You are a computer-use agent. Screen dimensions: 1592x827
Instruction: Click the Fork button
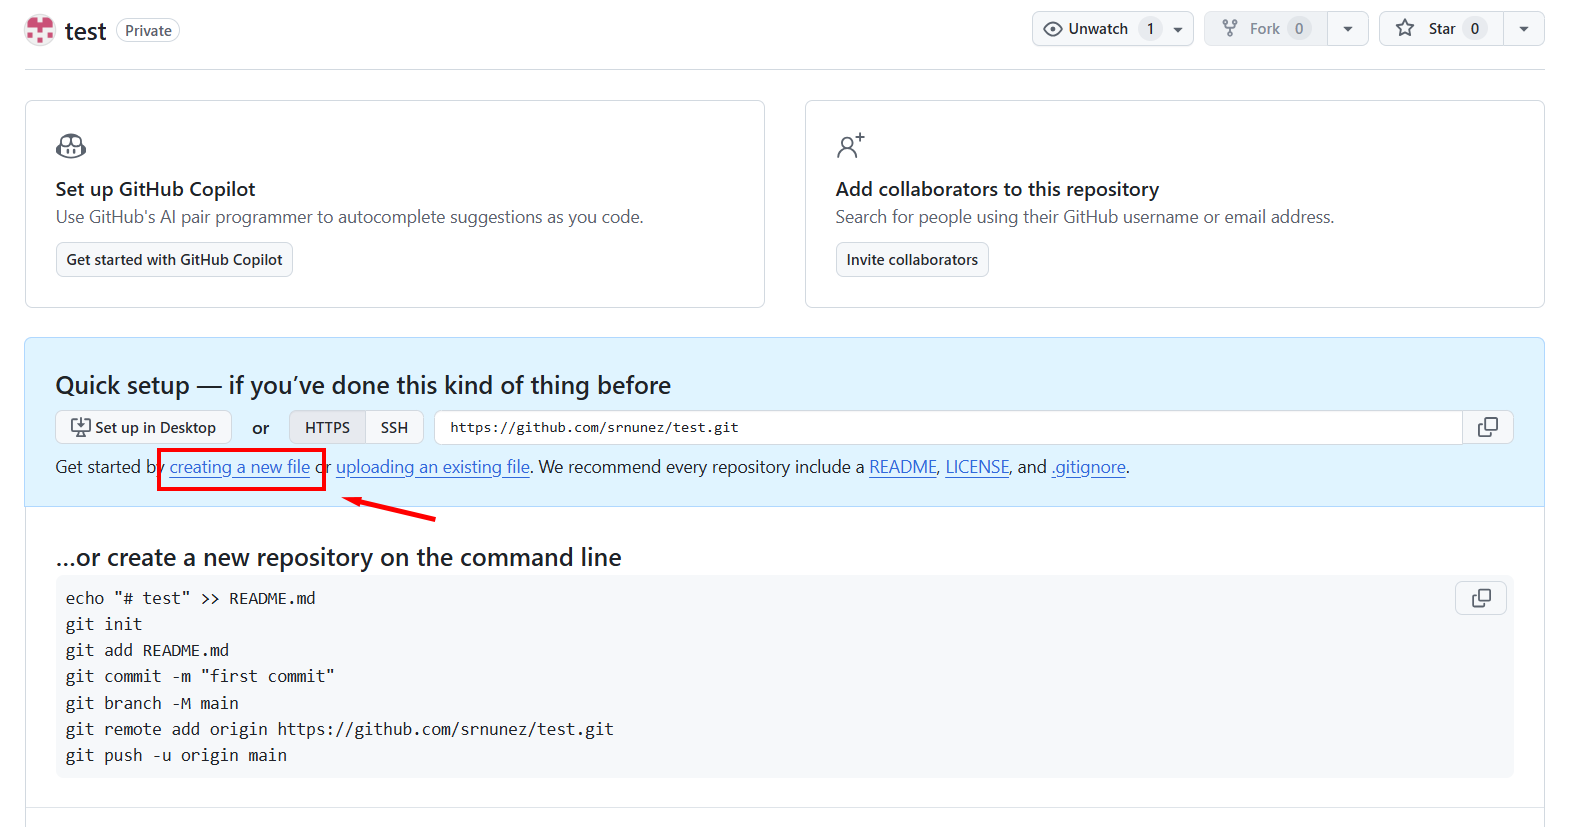(1266, 29)
